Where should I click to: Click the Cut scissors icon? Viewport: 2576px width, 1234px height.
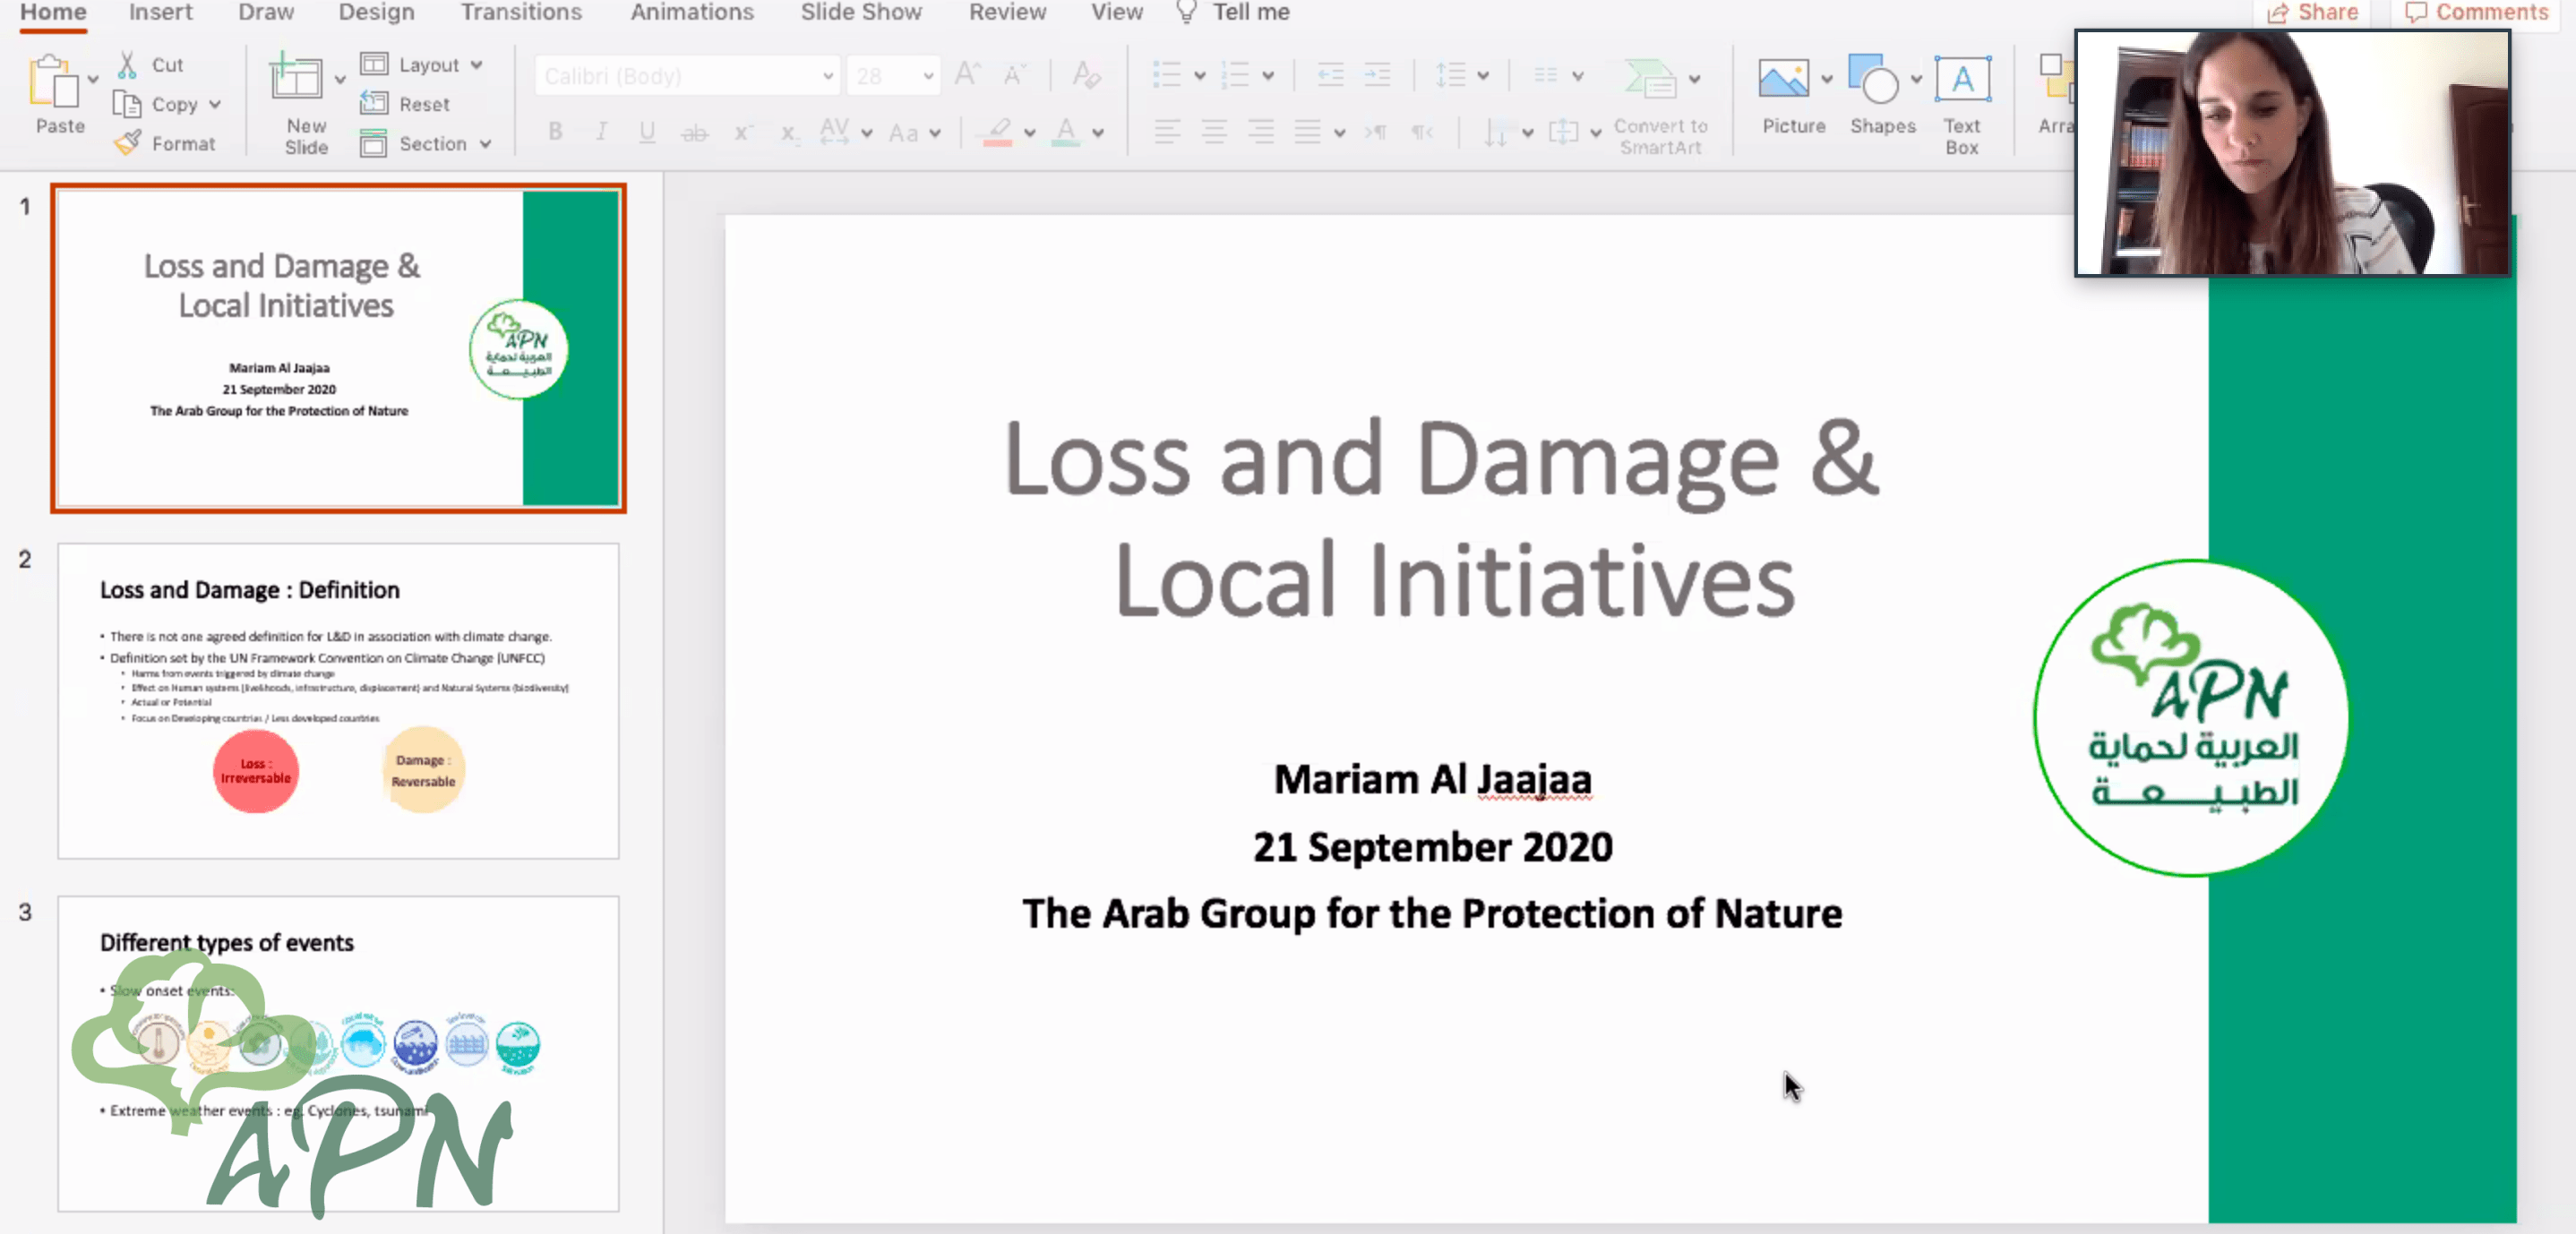127,65
